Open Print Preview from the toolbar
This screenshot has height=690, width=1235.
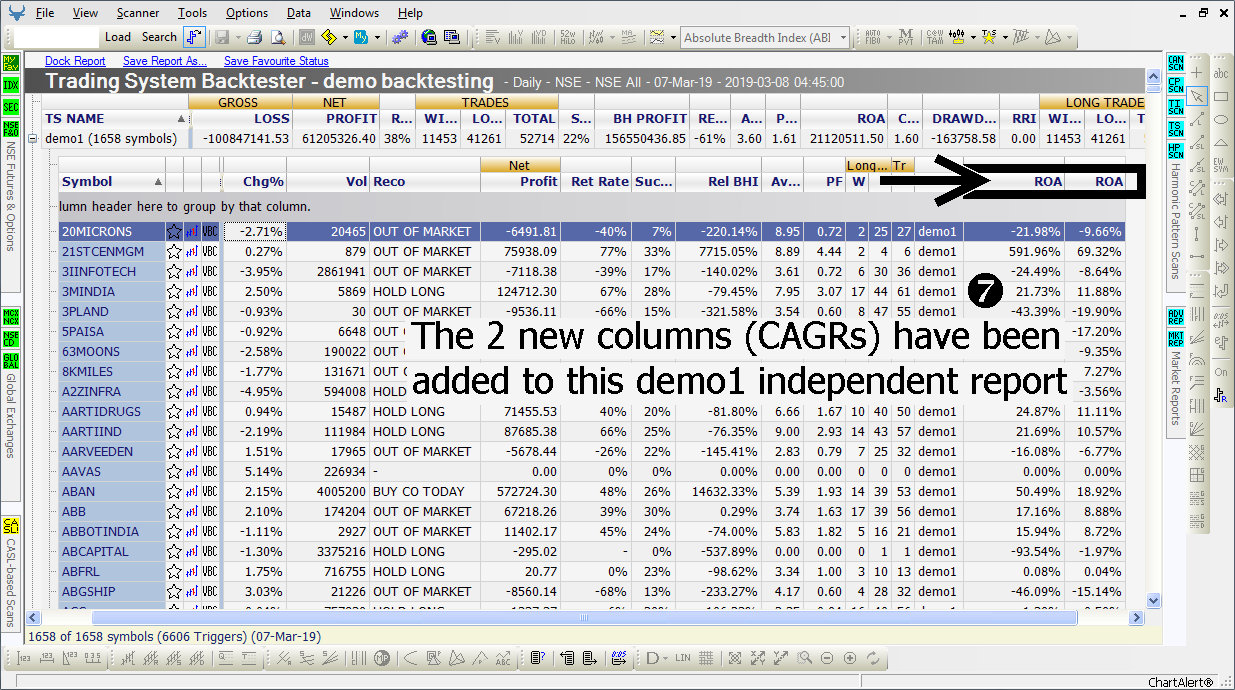pos(277,37)
